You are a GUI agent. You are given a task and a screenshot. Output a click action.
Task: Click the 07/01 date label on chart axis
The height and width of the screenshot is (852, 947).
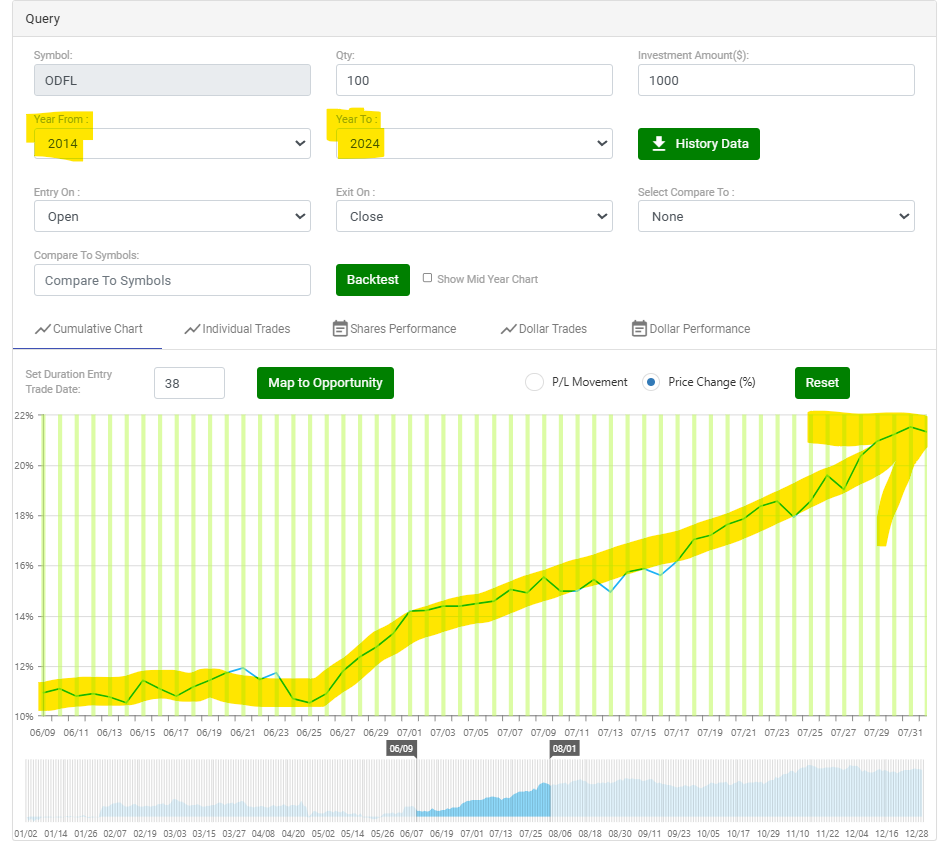tap(409, 732)
